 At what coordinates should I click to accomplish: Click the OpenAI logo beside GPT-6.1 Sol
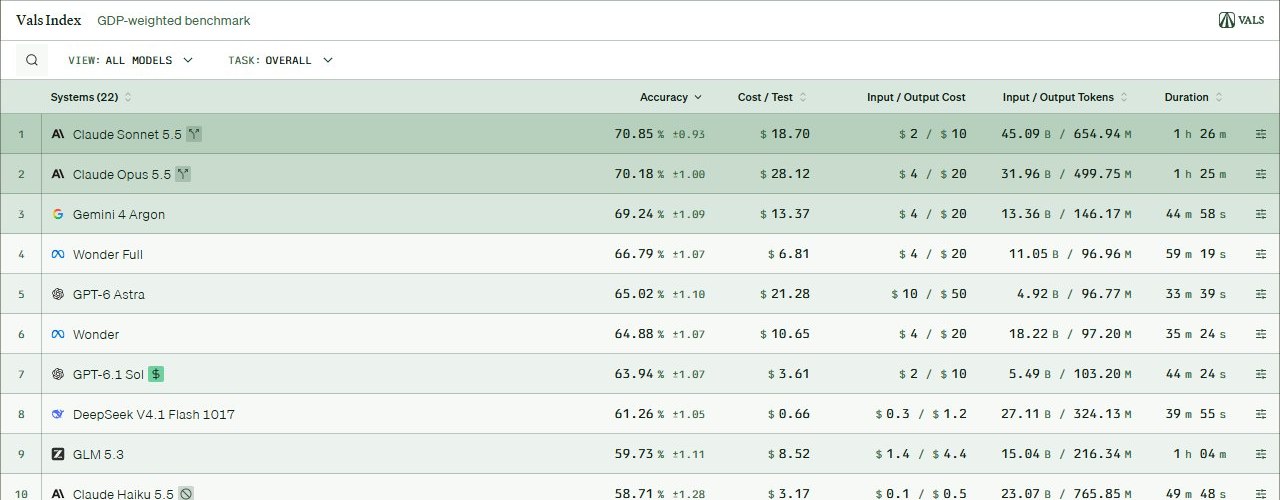[58, 374]
